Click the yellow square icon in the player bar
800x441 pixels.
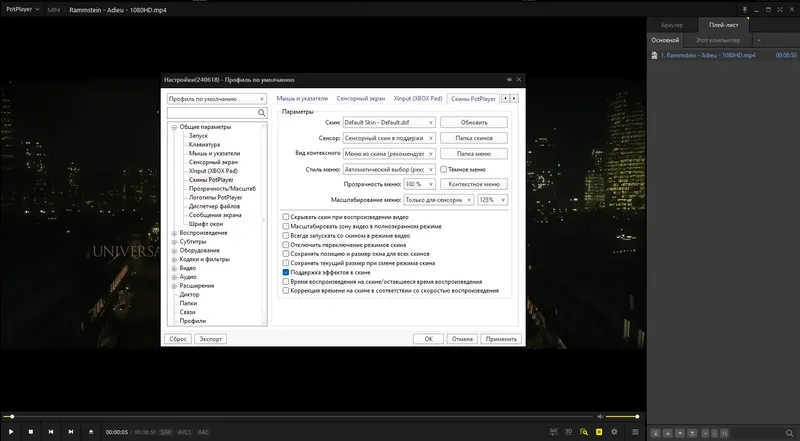(x=599, y=432)
